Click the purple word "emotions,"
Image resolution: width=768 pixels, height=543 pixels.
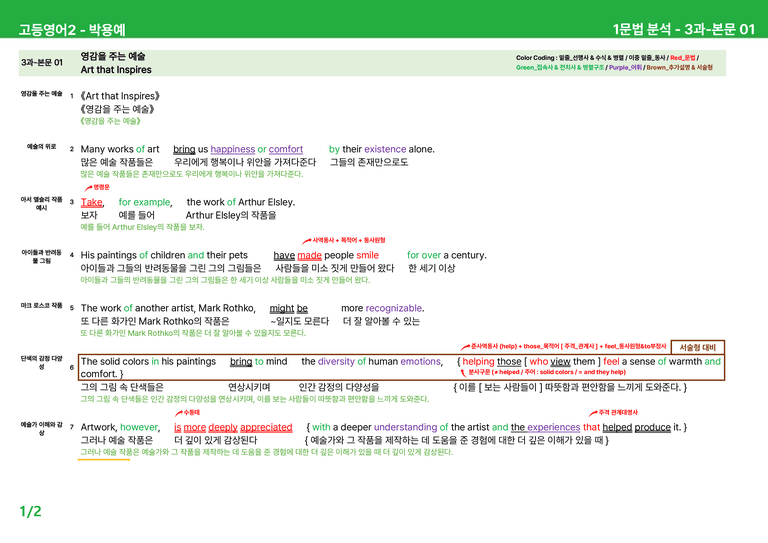coord(422,361)
